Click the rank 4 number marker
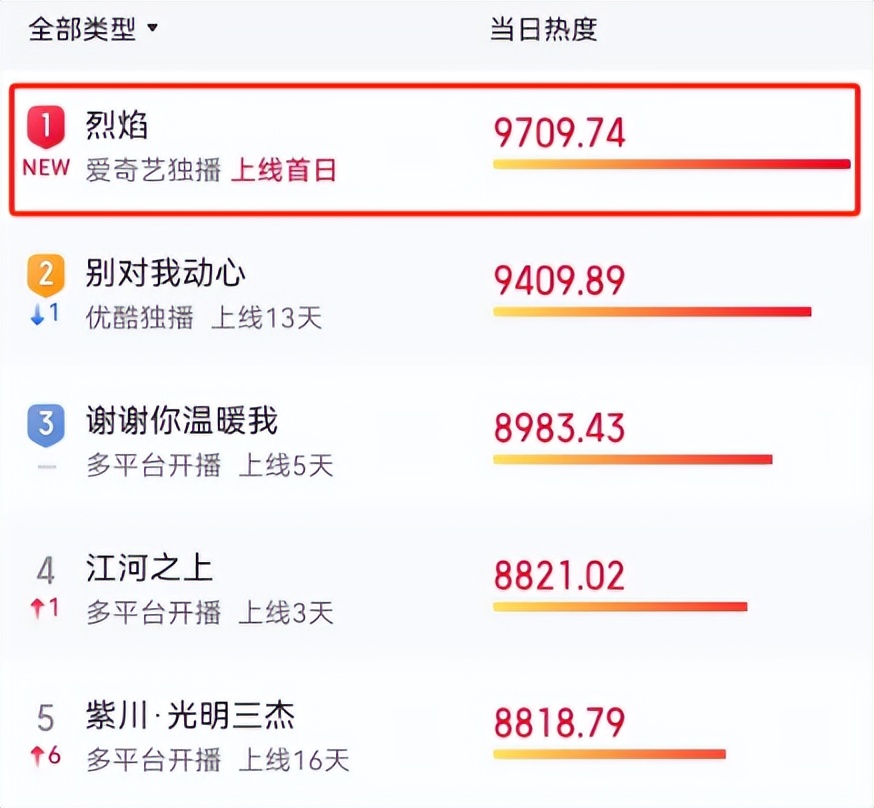The height and width of the screenshot is (808, 874). click(46, 571)
